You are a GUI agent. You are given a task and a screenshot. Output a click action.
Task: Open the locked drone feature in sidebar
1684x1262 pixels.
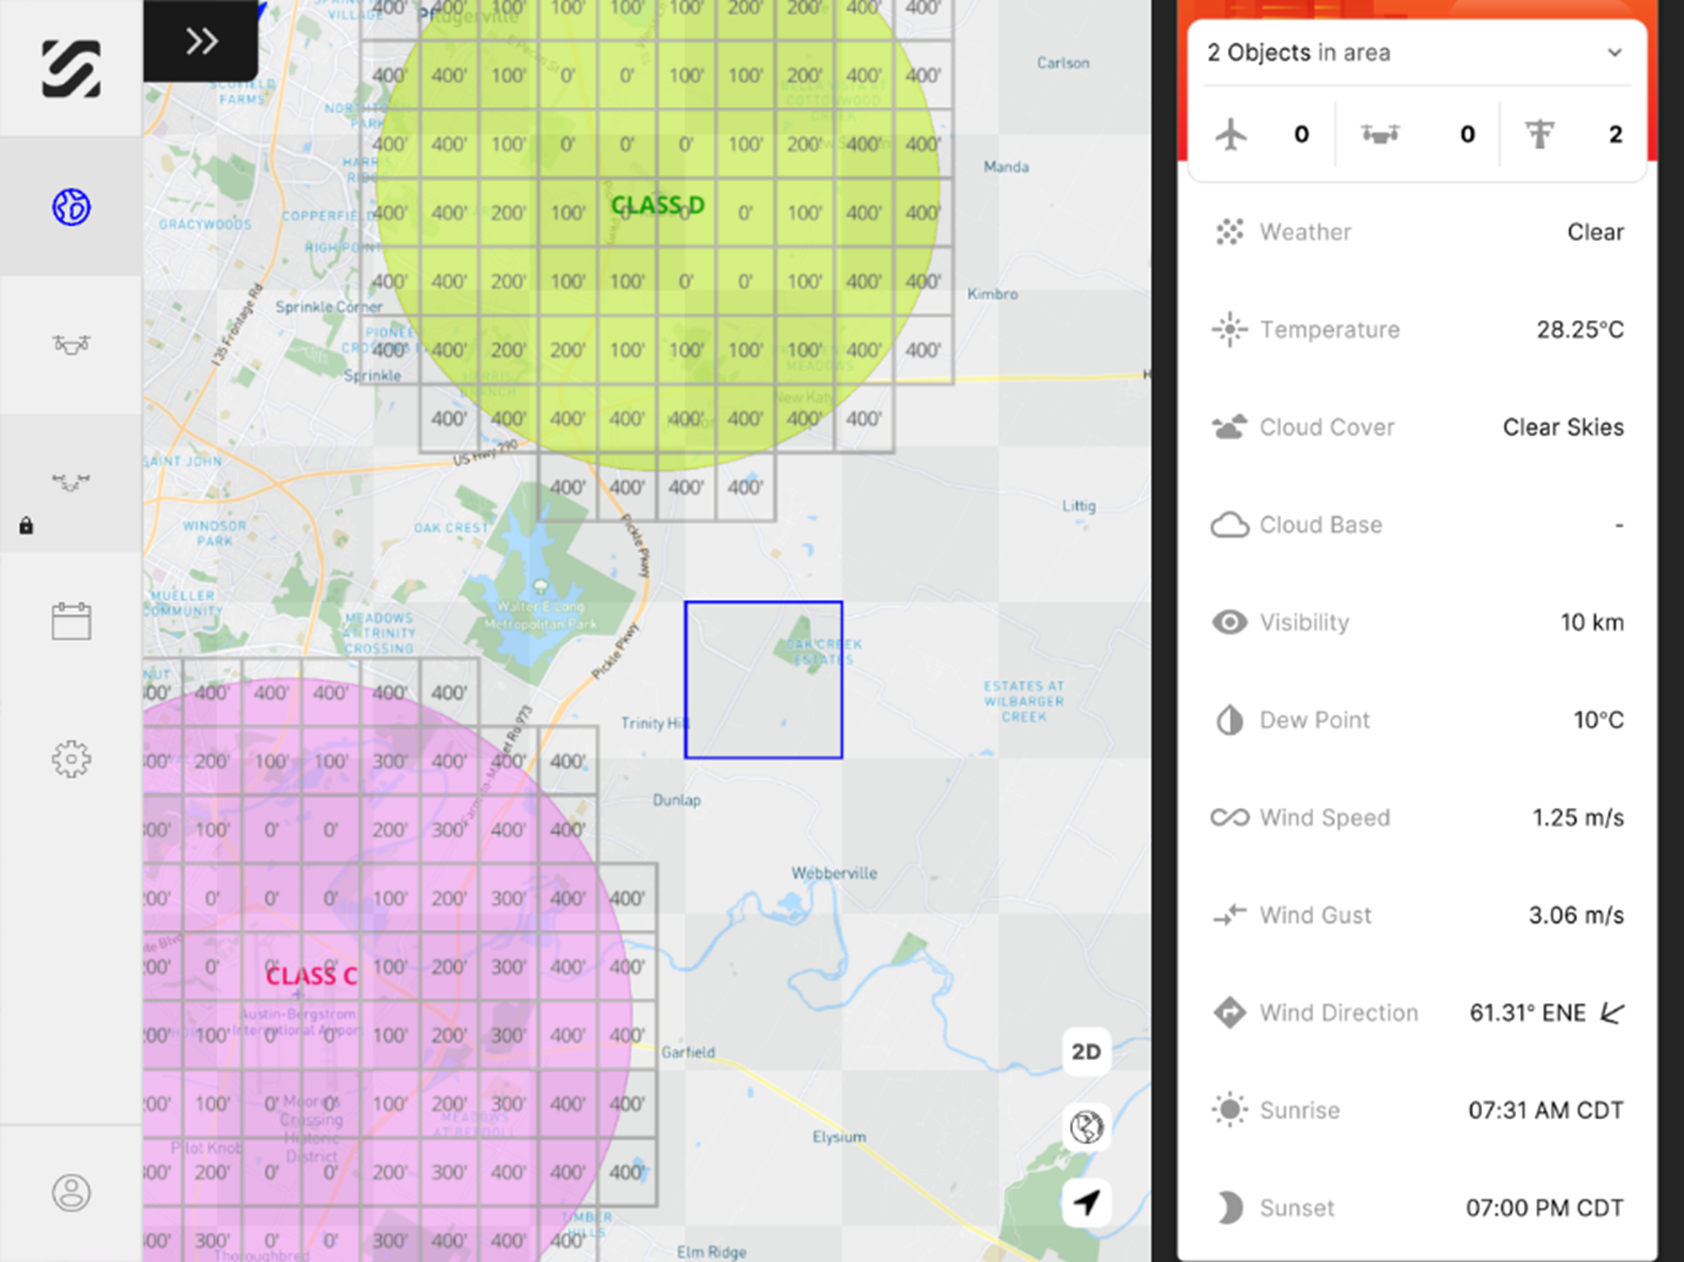point(71,483)
